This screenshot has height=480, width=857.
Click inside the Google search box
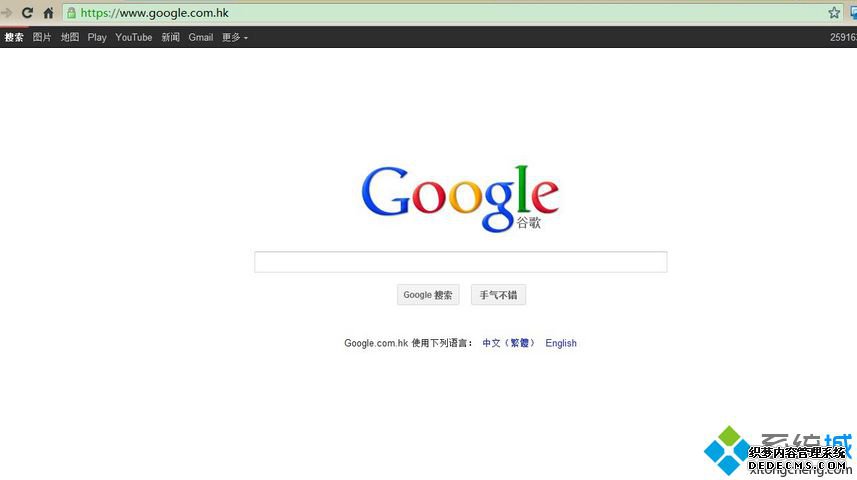[461, 262]
